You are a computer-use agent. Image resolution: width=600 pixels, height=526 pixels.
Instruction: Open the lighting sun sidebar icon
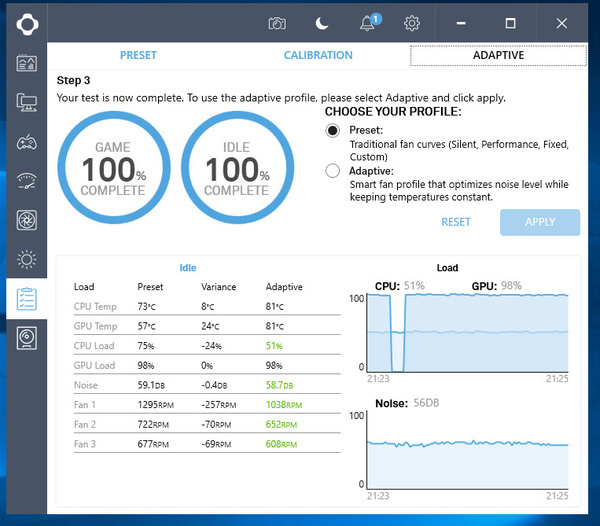coord(27,260)
